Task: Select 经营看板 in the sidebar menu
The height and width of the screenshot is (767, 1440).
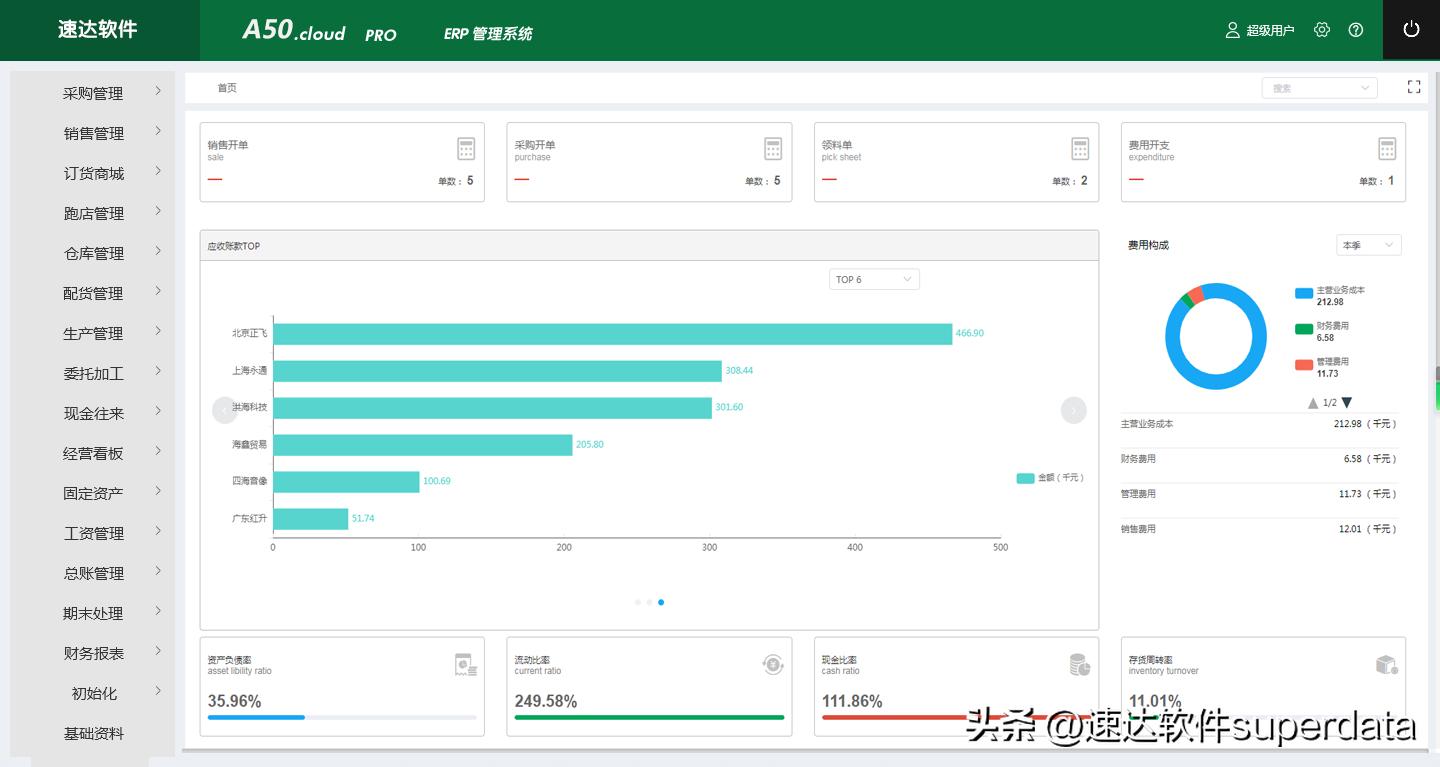Action: (x=92, y=452)
